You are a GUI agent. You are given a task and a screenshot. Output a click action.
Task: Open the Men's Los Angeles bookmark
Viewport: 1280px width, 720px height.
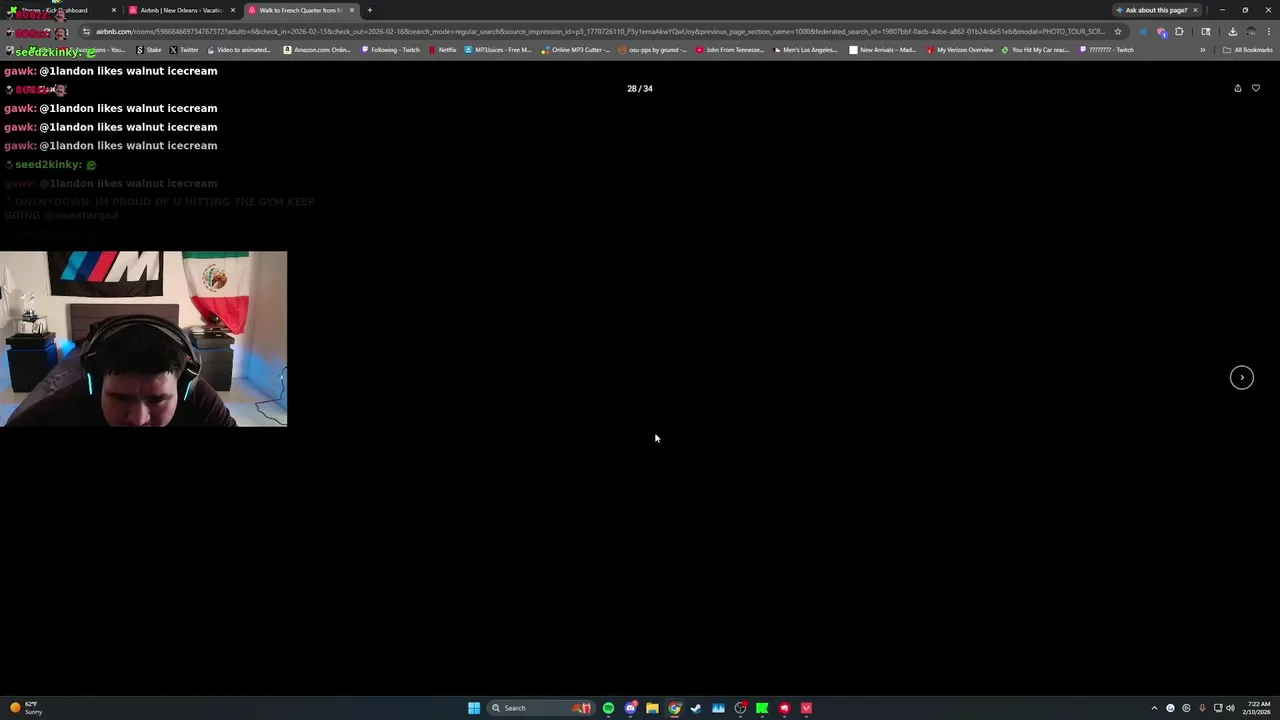tap(805, 50)
